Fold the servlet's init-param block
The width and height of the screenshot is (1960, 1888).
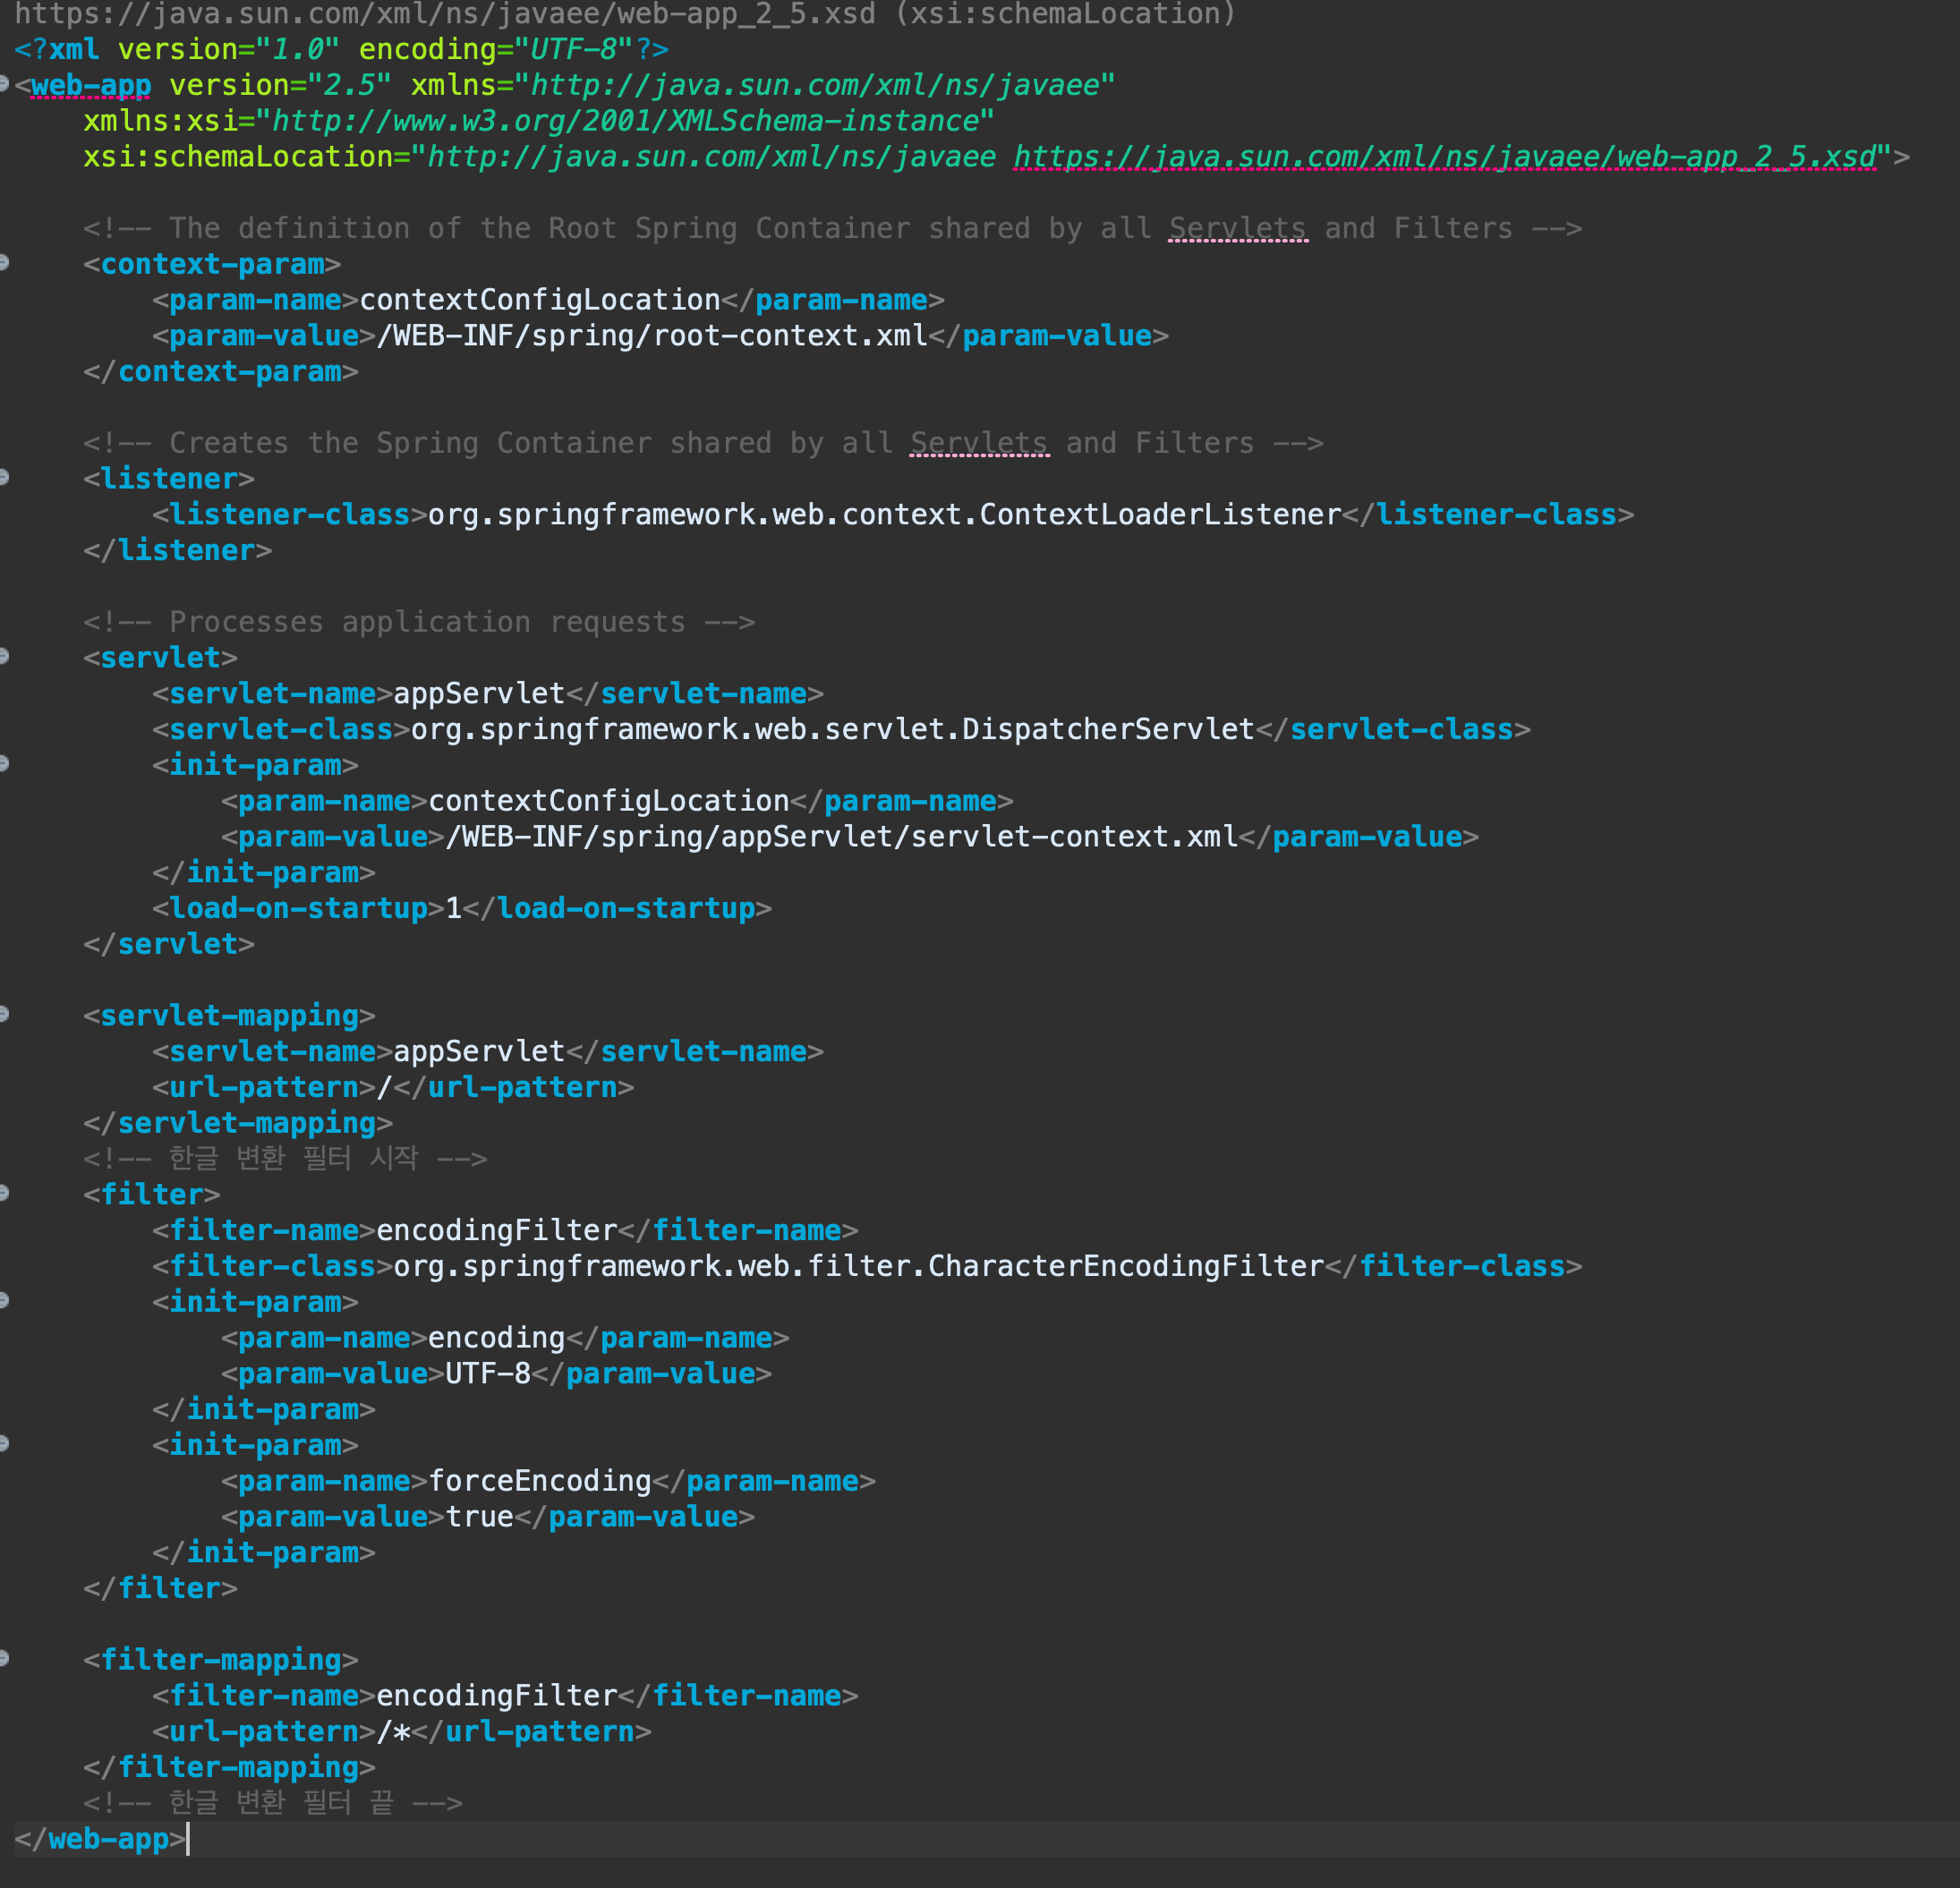click(x=4, y=764)
